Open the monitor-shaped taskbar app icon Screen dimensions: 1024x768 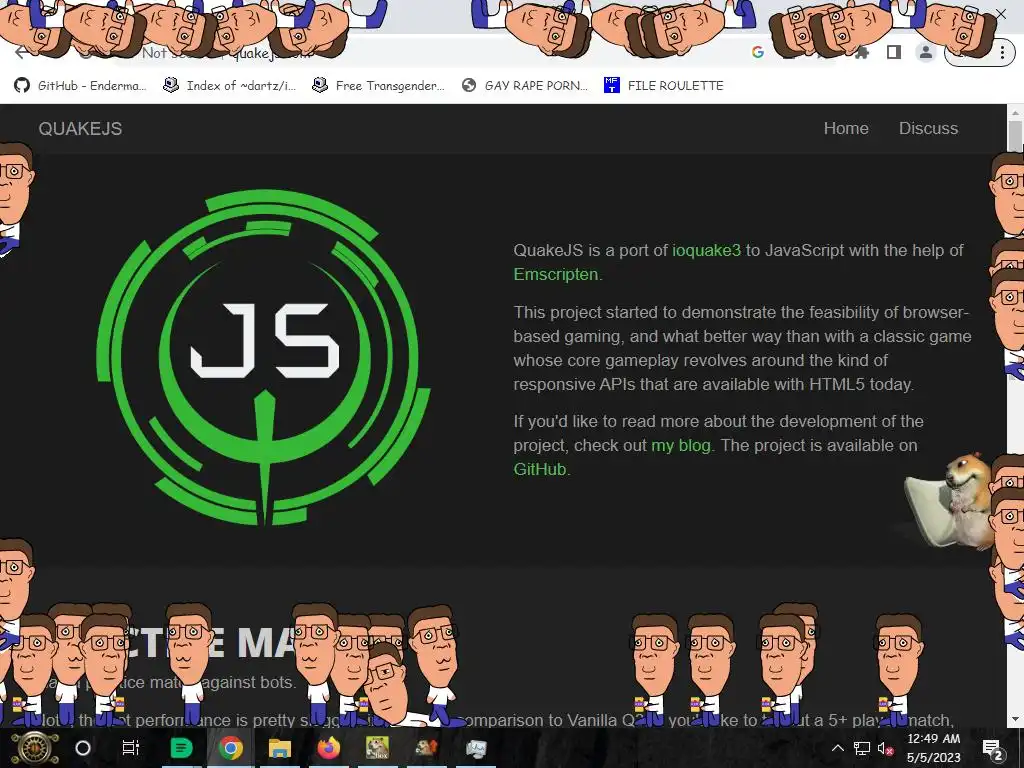coord(476,748)
